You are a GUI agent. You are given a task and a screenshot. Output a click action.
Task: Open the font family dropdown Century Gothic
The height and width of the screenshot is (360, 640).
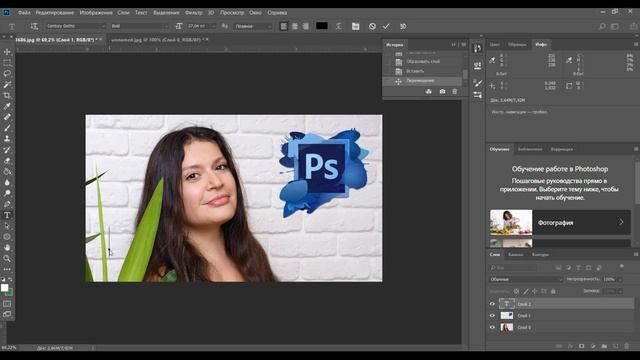pyautogui.click(x=75, y=26)
